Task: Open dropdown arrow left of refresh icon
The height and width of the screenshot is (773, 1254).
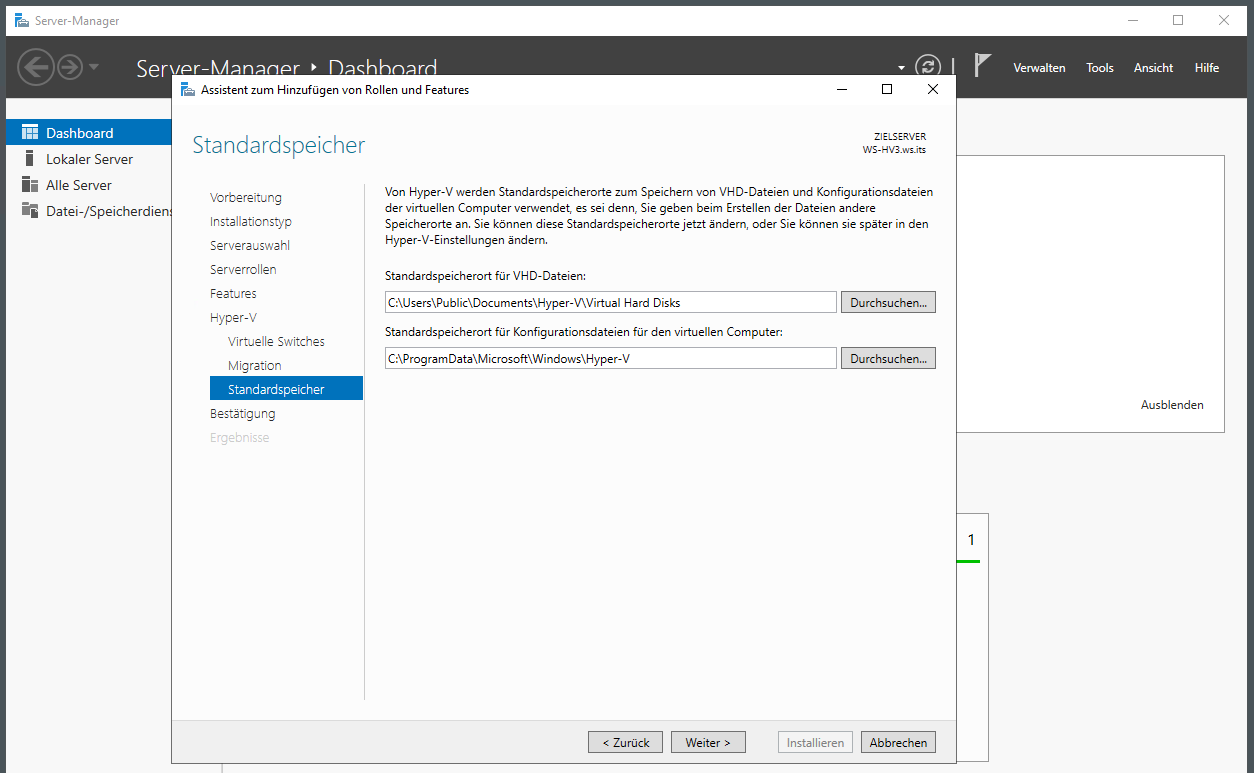Action: (901, 68)
